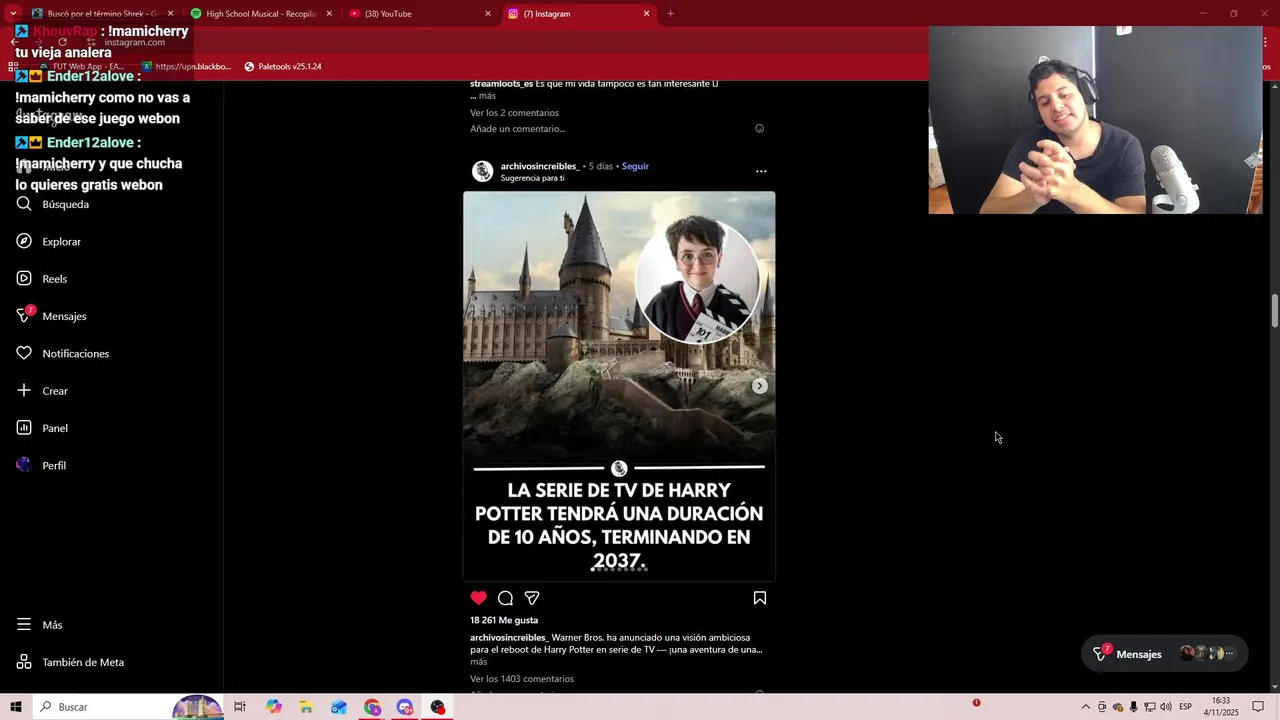Open the 18 261 Me gusta likes list
The height and width of the screenshot is (720, 1280).
504,620
